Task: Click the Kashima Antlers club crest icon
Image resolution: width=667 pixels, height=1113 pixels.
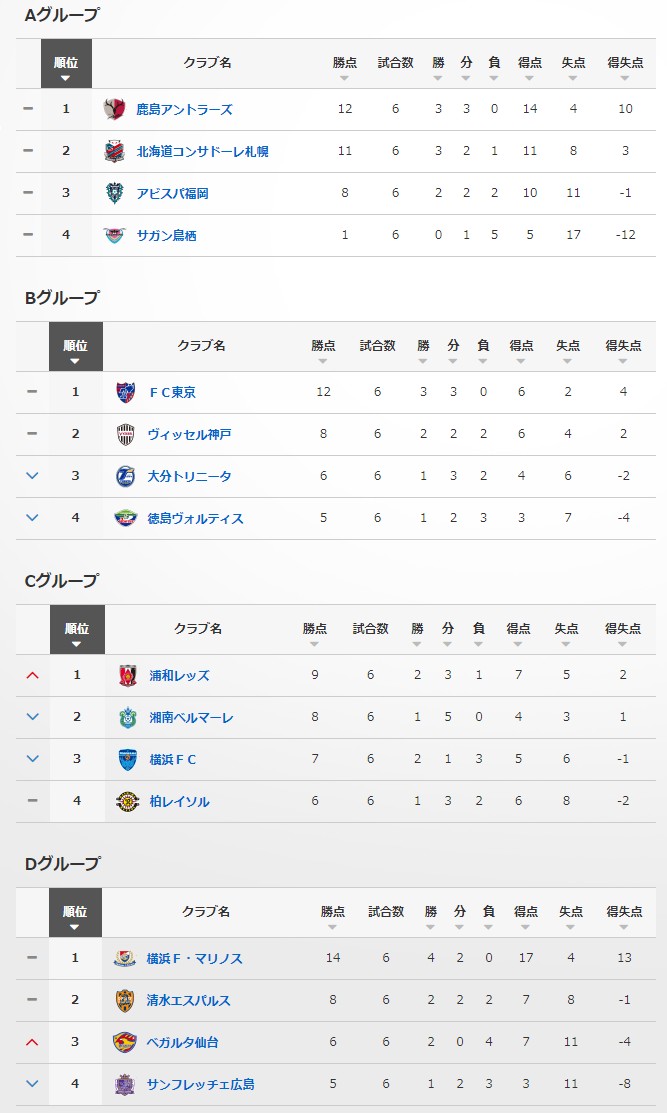Action: 115,109
